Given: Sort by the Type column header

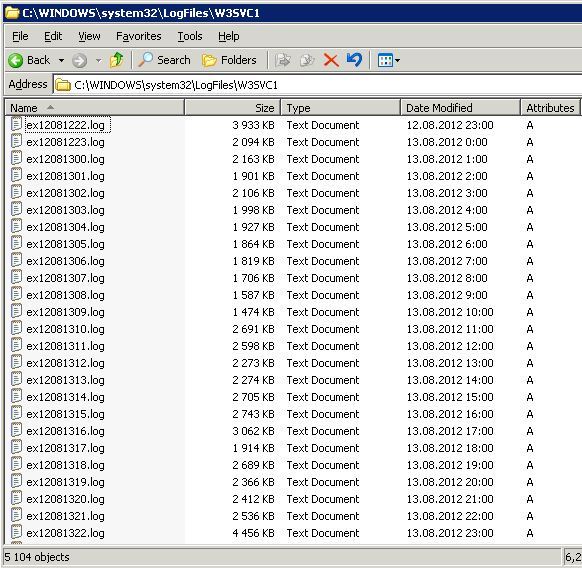Looking at the screenshot, I should pos(341,108).
